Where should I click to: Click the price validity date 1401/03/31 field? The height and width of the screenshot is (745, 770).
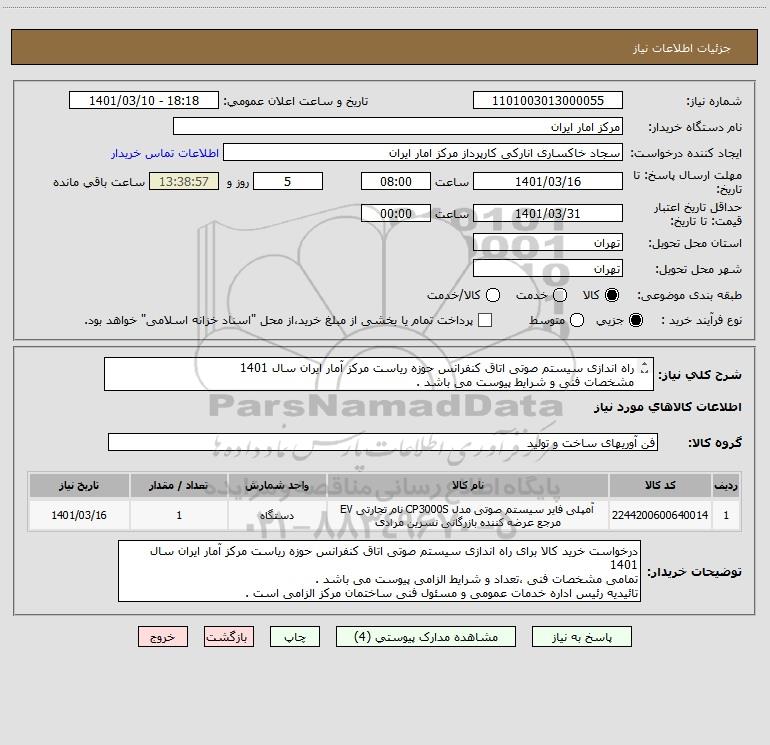pyautogui.click(x=548, y=213)
